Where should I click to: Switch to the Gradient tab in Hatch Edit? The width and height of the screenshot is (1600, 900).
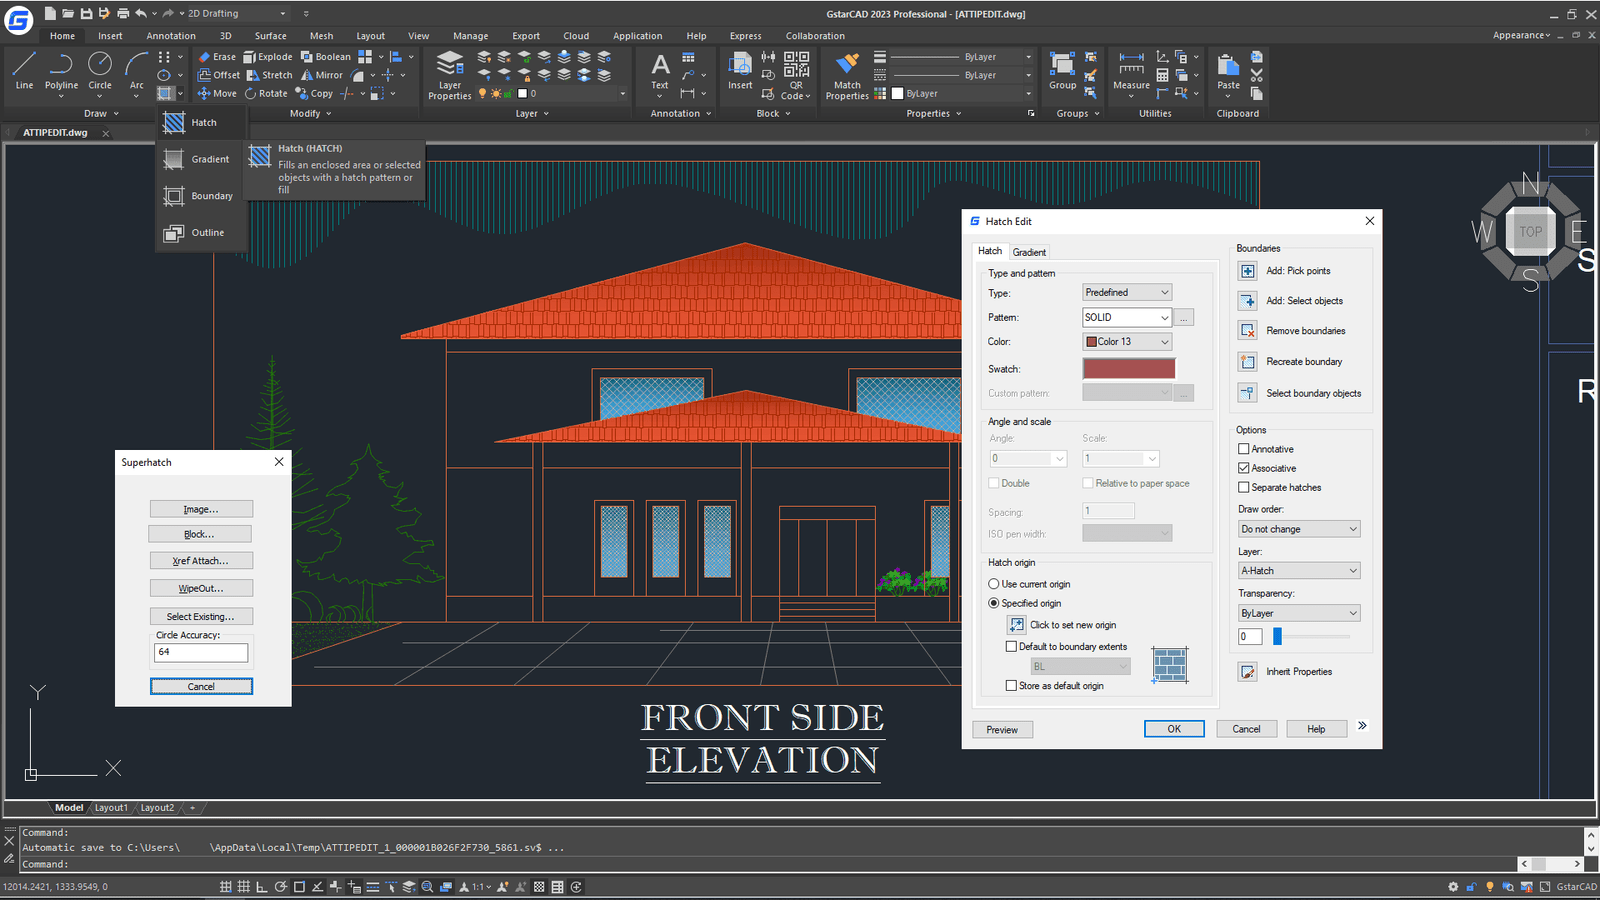(1029, 251)
